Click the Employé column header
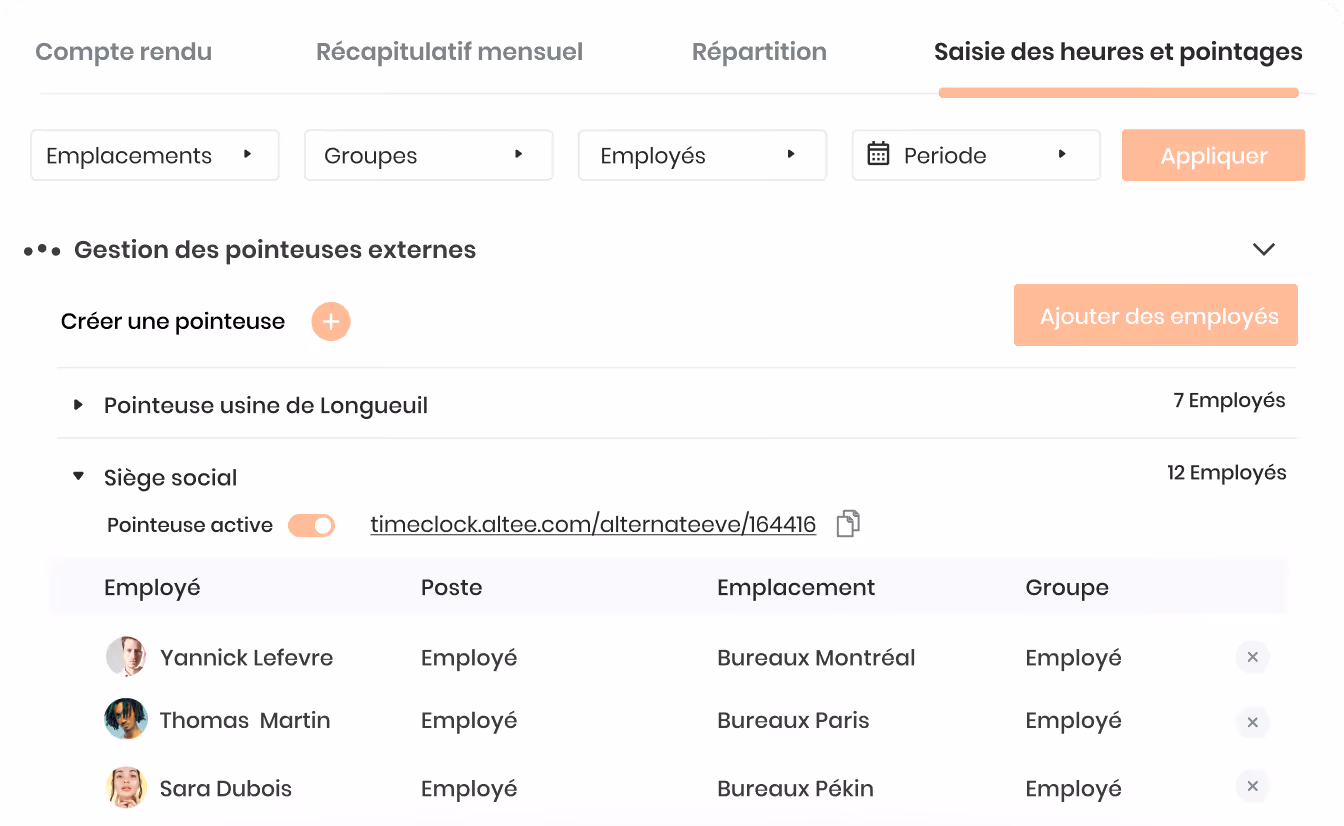 [x=152, y=588]
